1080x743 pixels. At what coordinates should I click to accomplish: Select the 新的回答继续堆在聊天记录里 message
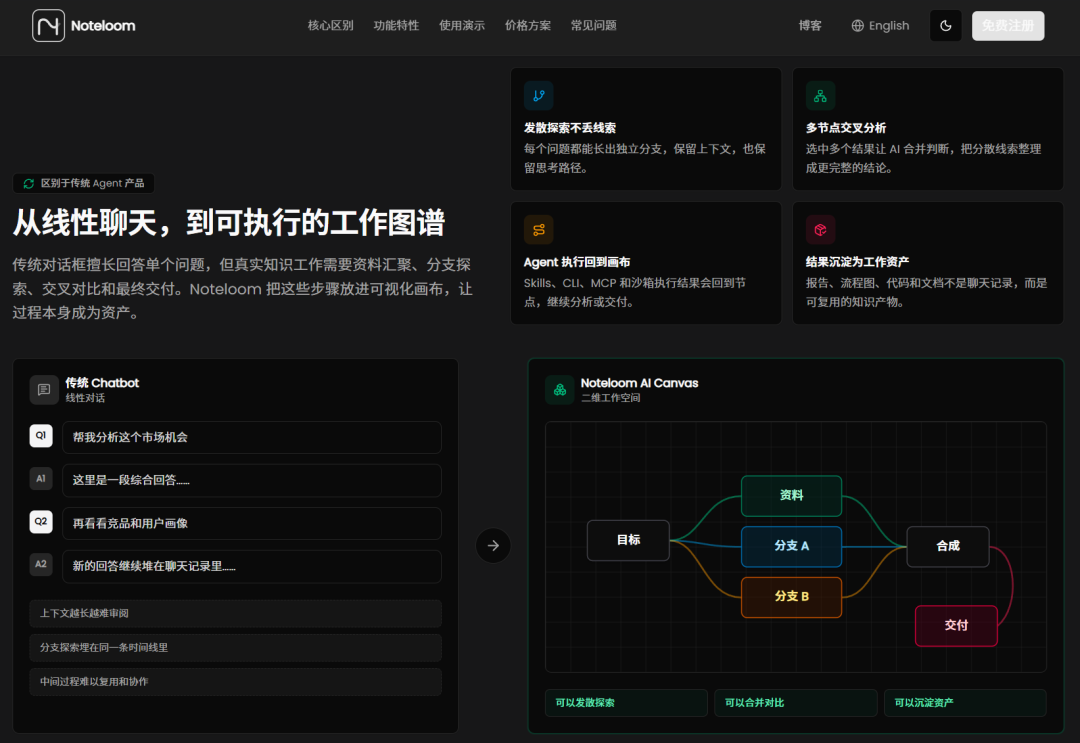coord(252,566)
